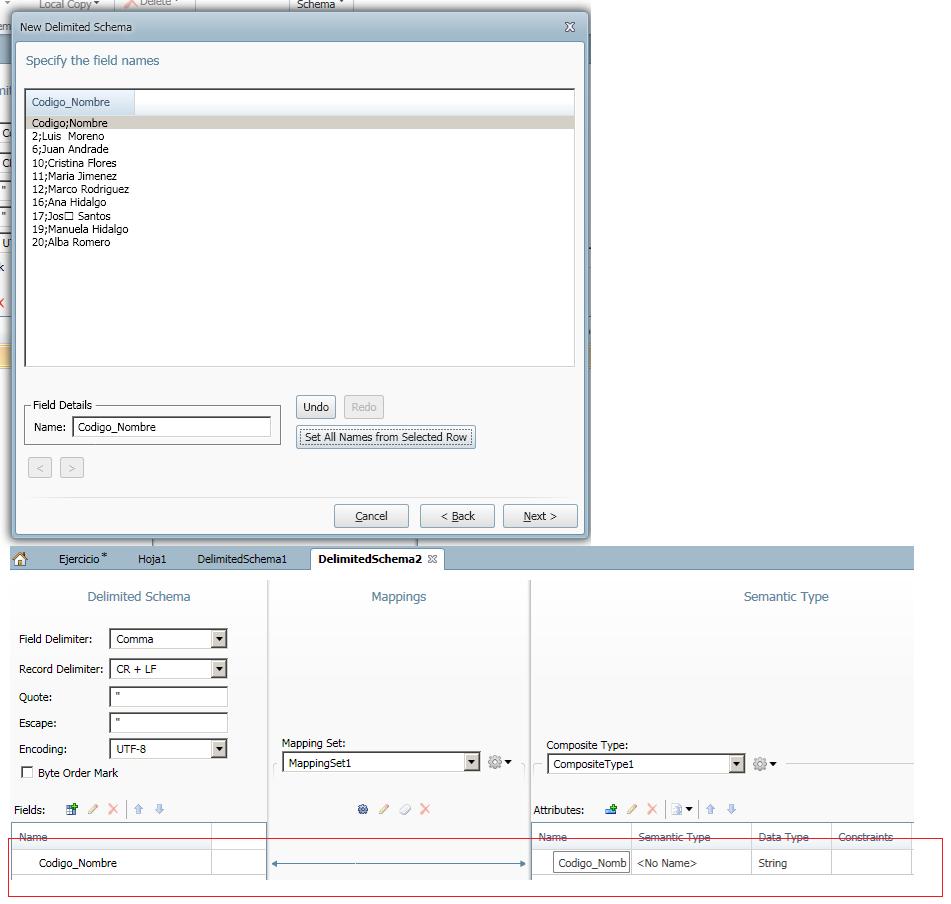The width and height of the screenshot is (951, 904).
Task: Open the Encoding UTF-8 dropdown
Action: (x=219, y=749)
